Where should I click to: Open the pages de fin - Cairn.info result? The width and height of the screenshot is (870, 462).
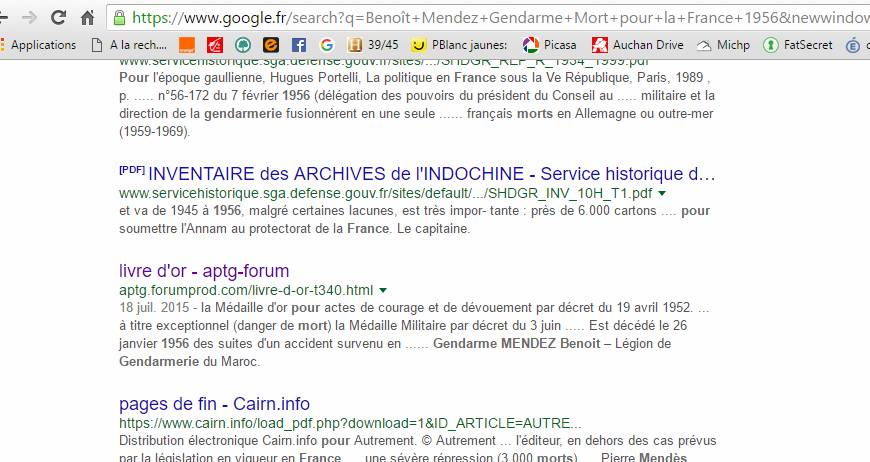coord(214,404)
